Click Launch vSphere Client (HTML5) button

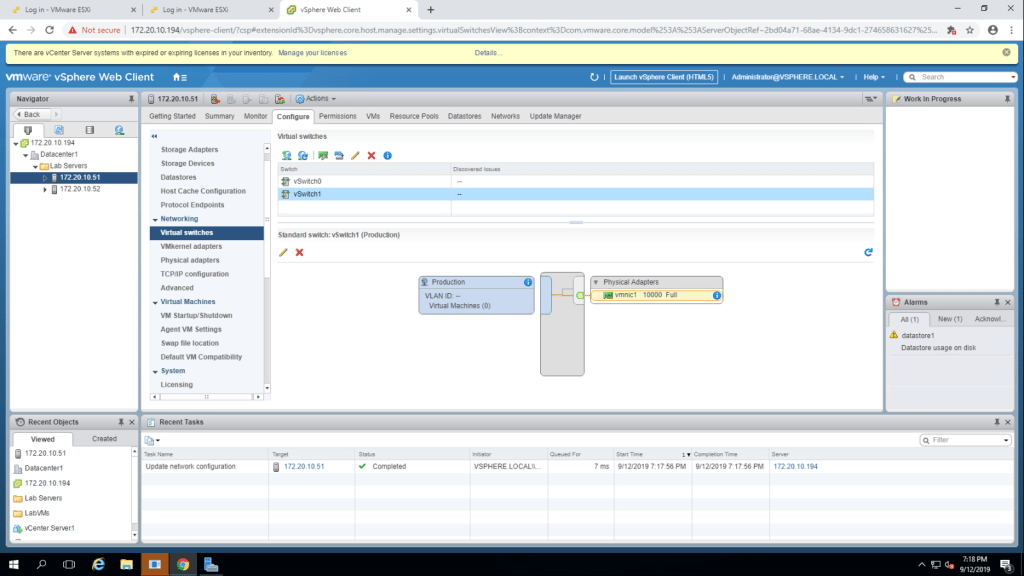664,77
